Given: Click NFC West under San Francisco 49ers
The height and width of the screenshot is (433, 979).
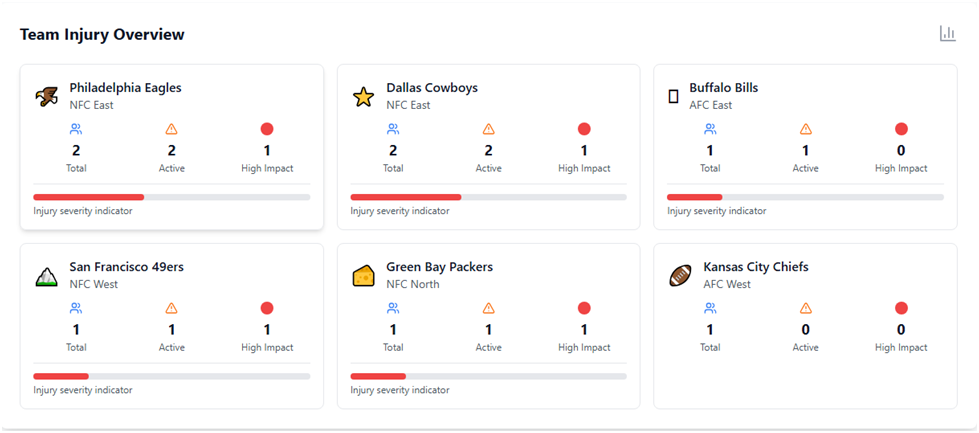Looking at the screenshot, I should coord(94,285).
